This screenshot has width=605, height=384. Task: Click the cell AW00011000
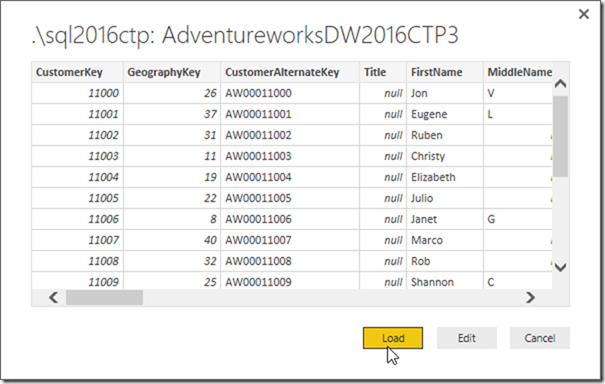(290, 93)
